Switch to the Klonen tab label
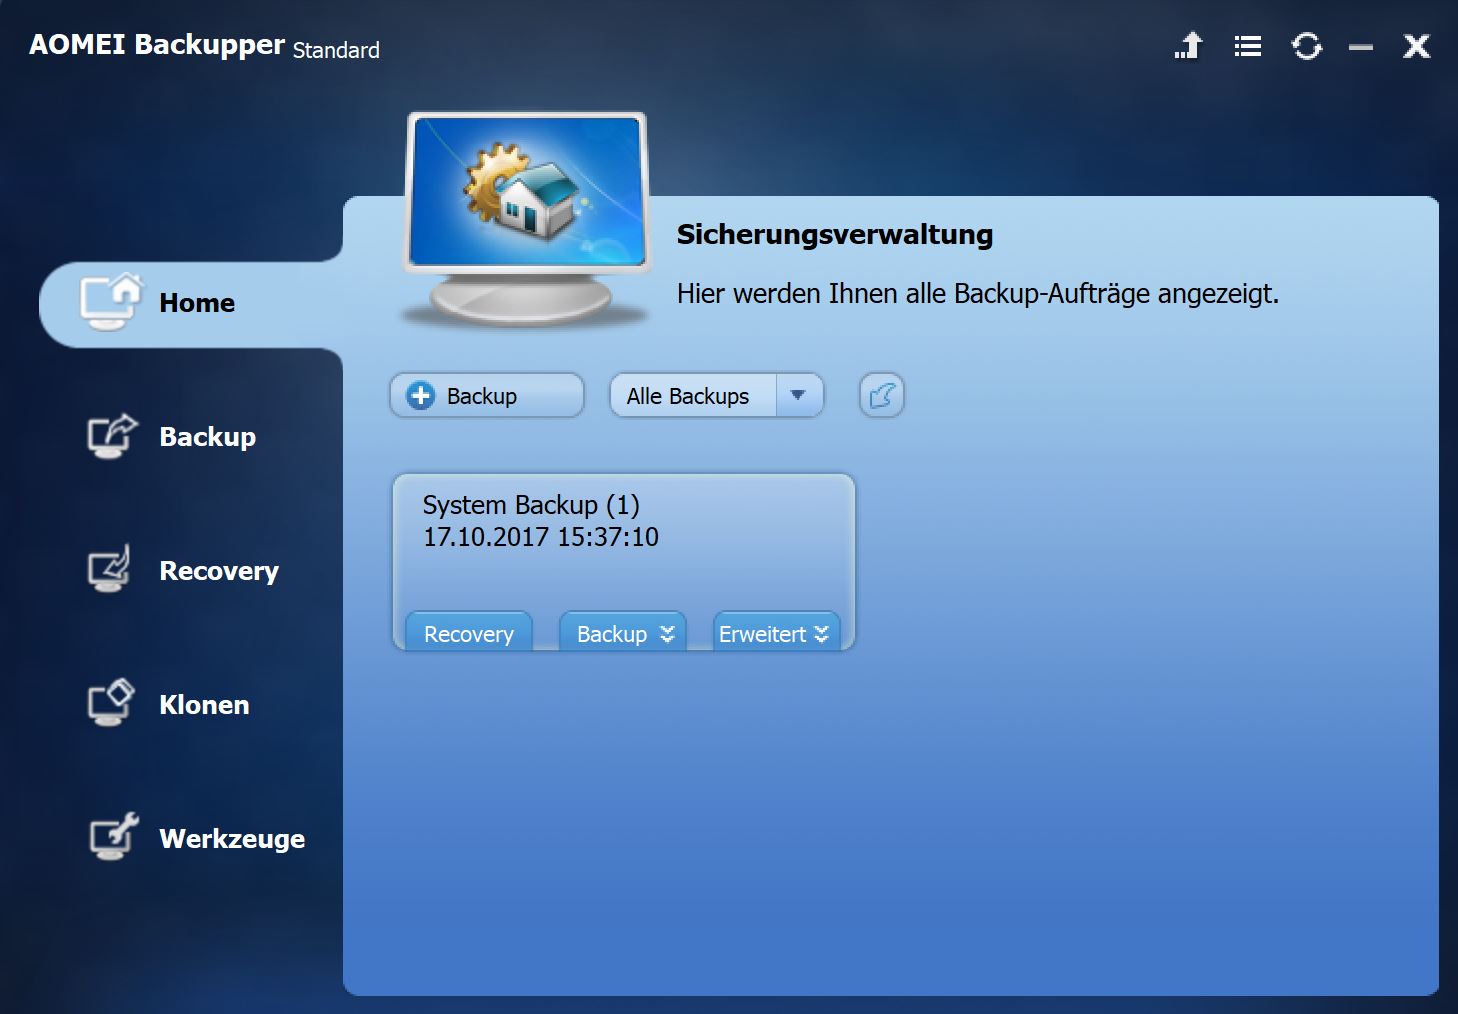Screen dimensions: 1458x1014 204,705
